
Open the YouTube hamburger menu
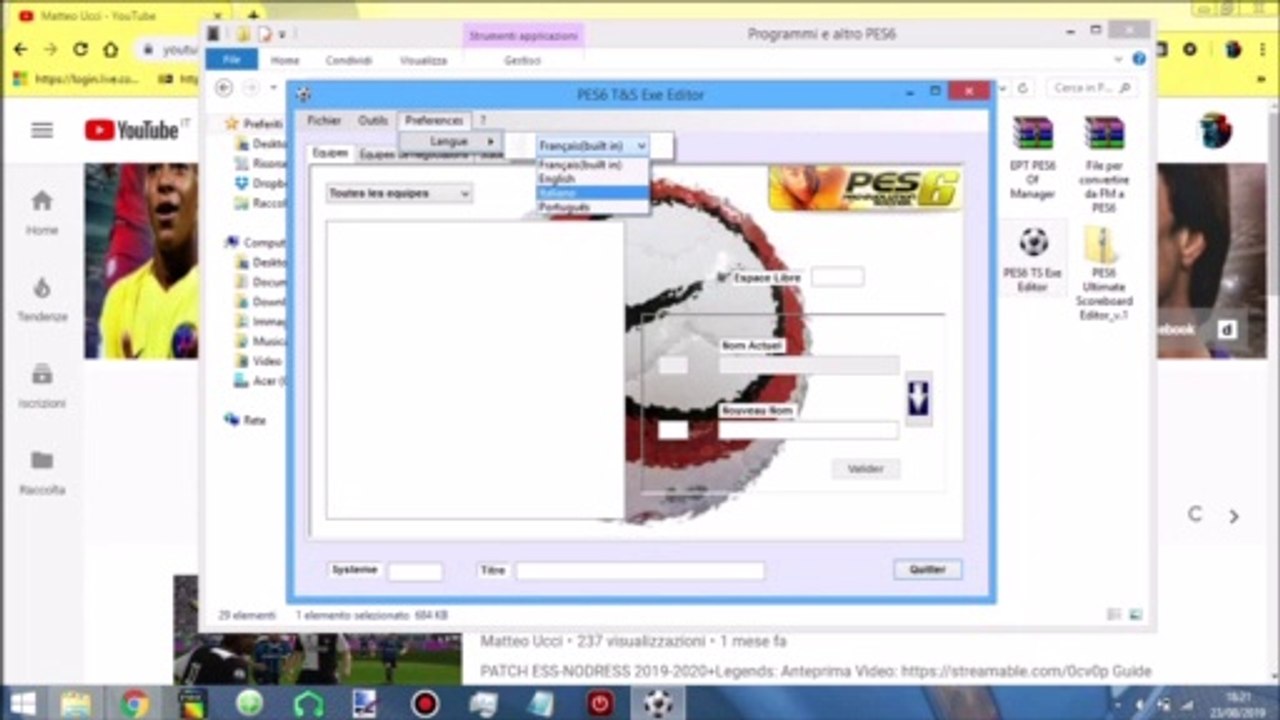point(41,130)
